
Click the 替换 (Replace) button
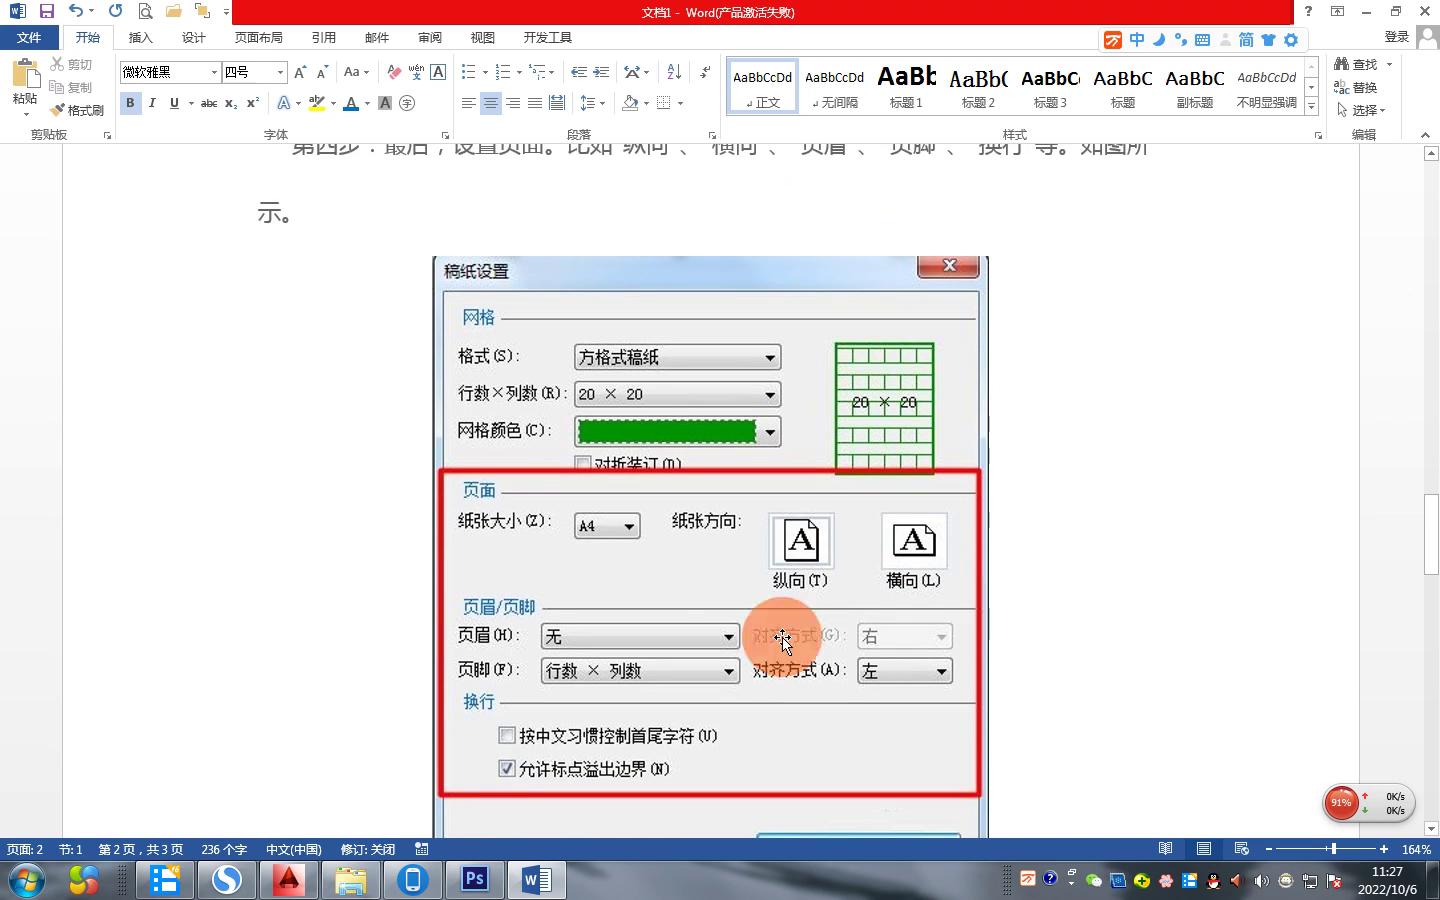tap(1356, 87)
